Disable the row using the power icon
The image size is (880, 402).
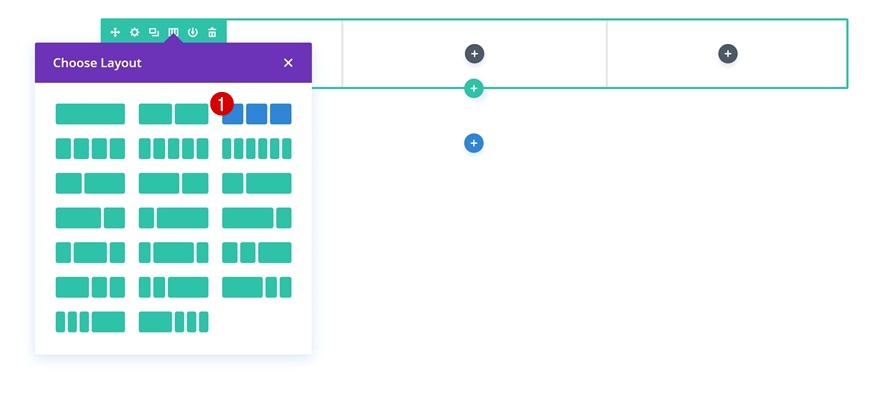[x=193, y=32]
